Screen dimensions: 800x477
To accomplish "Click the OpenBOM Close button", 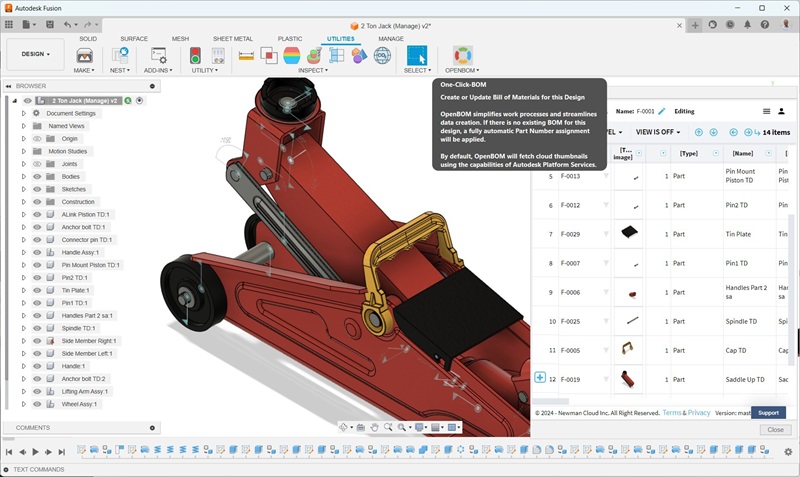I will click(x=775, y=430).
